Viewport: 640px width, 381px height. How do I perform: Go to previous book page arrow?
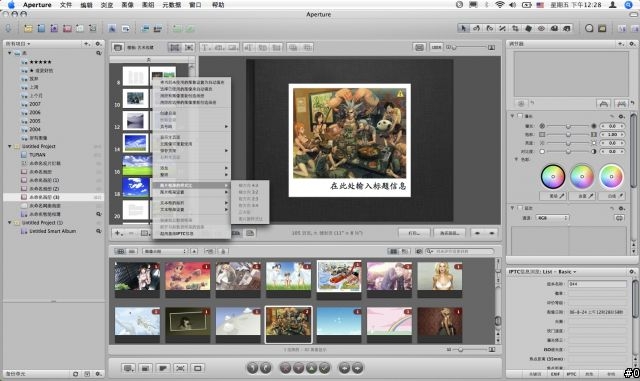point(477,233)
